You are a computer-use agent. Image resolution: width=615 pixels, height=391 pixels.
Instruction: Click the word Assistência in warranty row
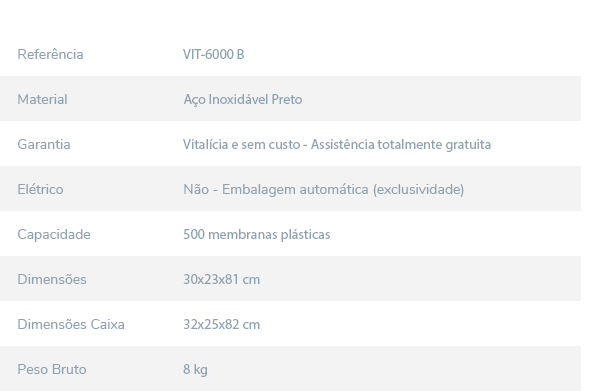pos(343,144)
